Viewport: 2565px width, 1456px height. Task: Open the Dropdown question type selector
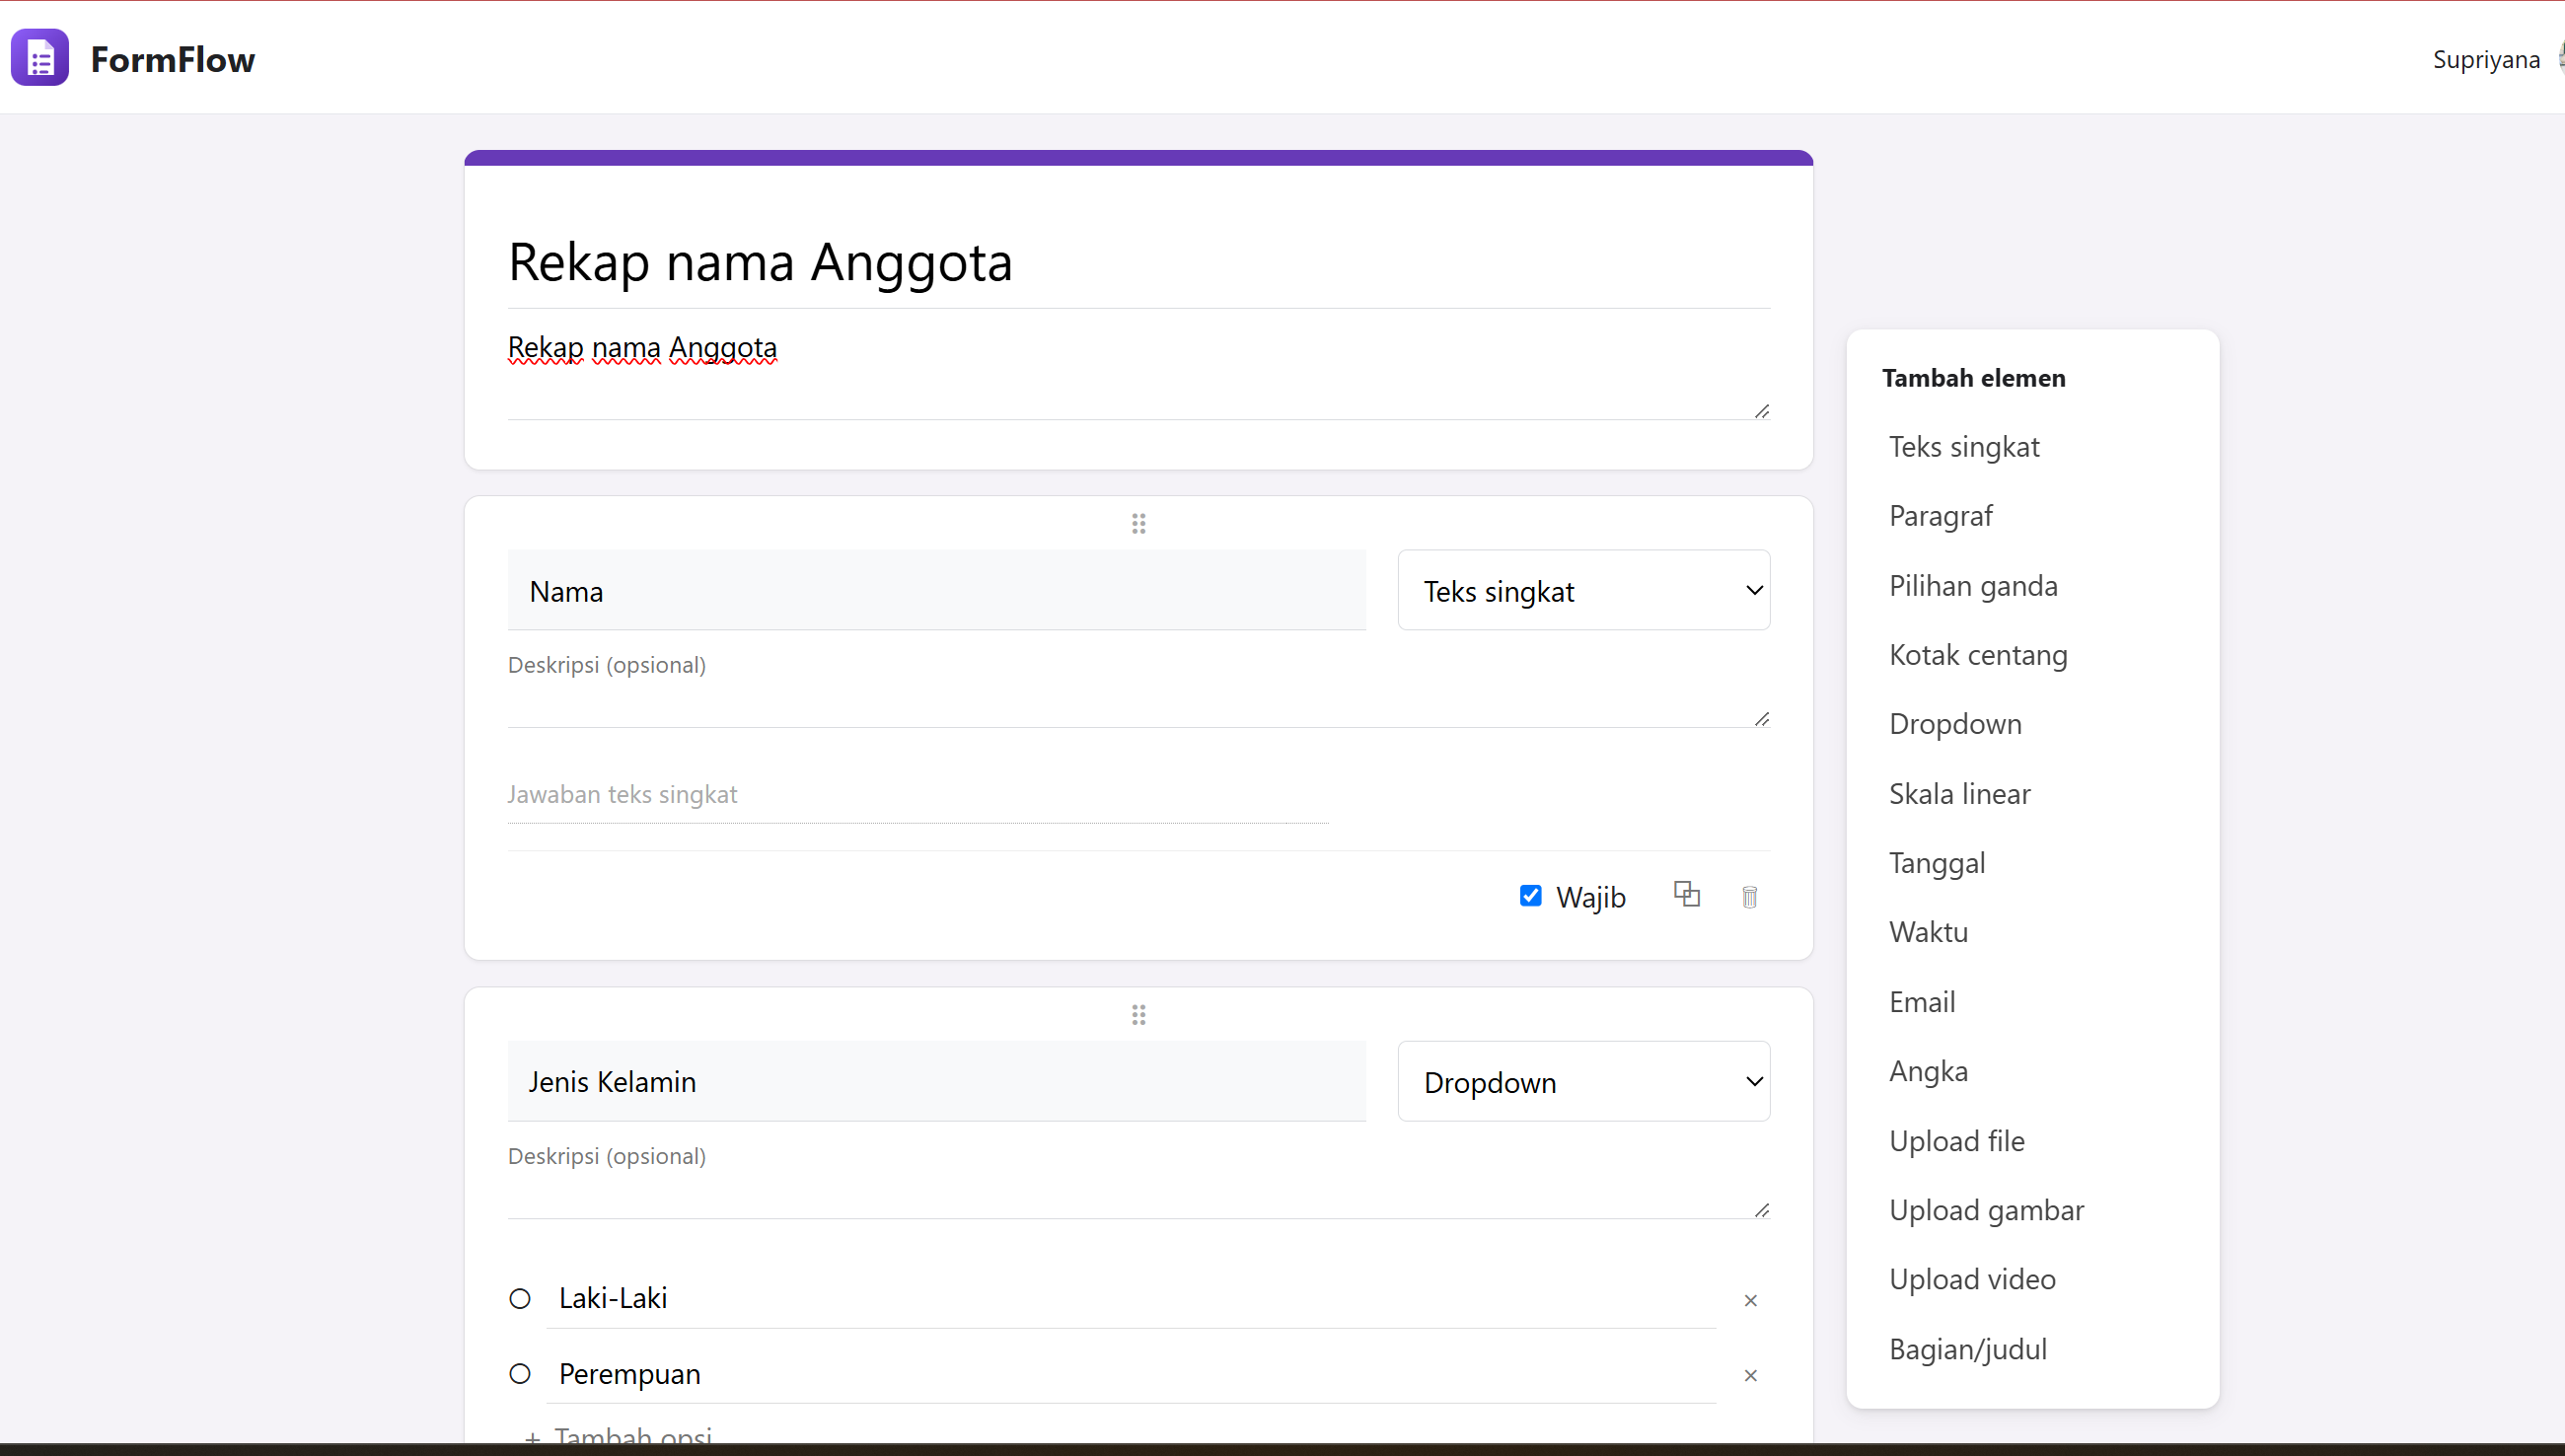point(1584,1081)
